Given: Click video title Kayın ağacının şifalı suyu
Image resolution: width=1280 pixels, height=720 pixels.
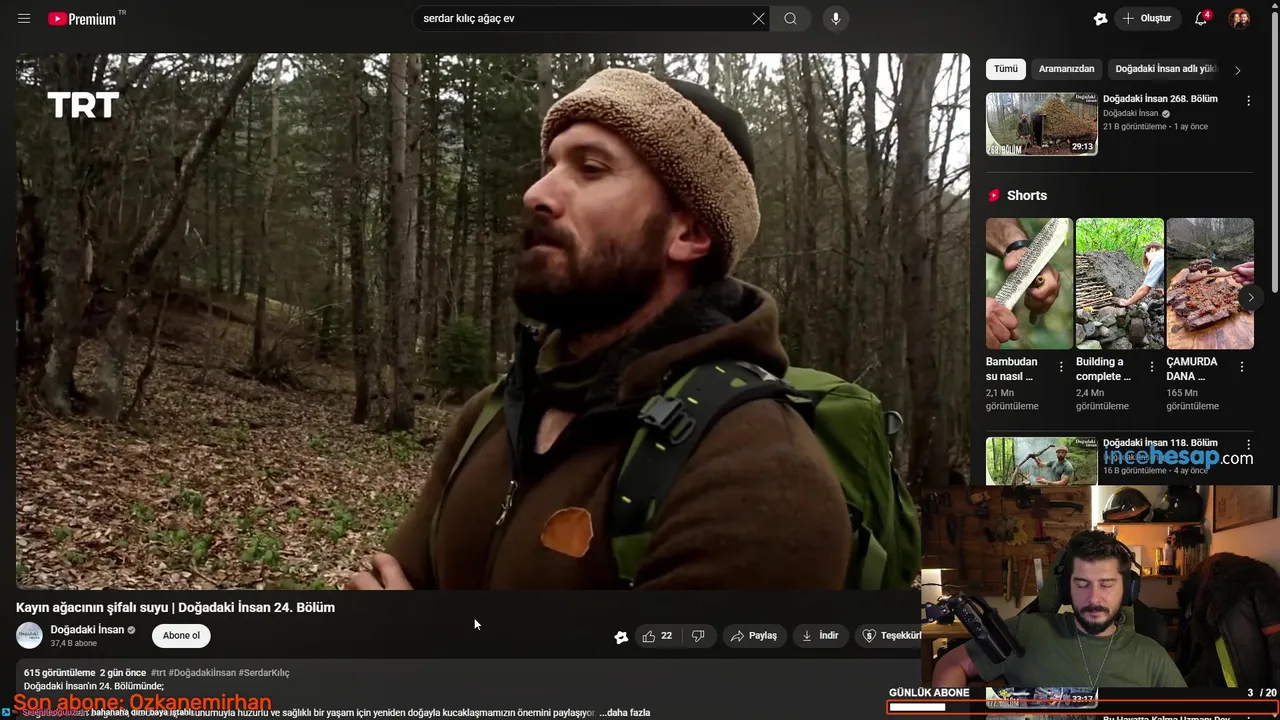Looking at the screenshot, I should pyautogui.click(x=175, y=607).
